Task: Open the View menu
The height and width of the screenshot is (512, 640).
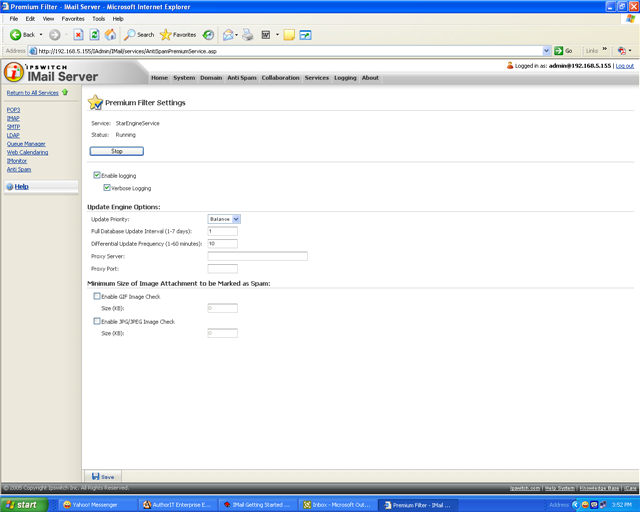Action: coord(48,19)
